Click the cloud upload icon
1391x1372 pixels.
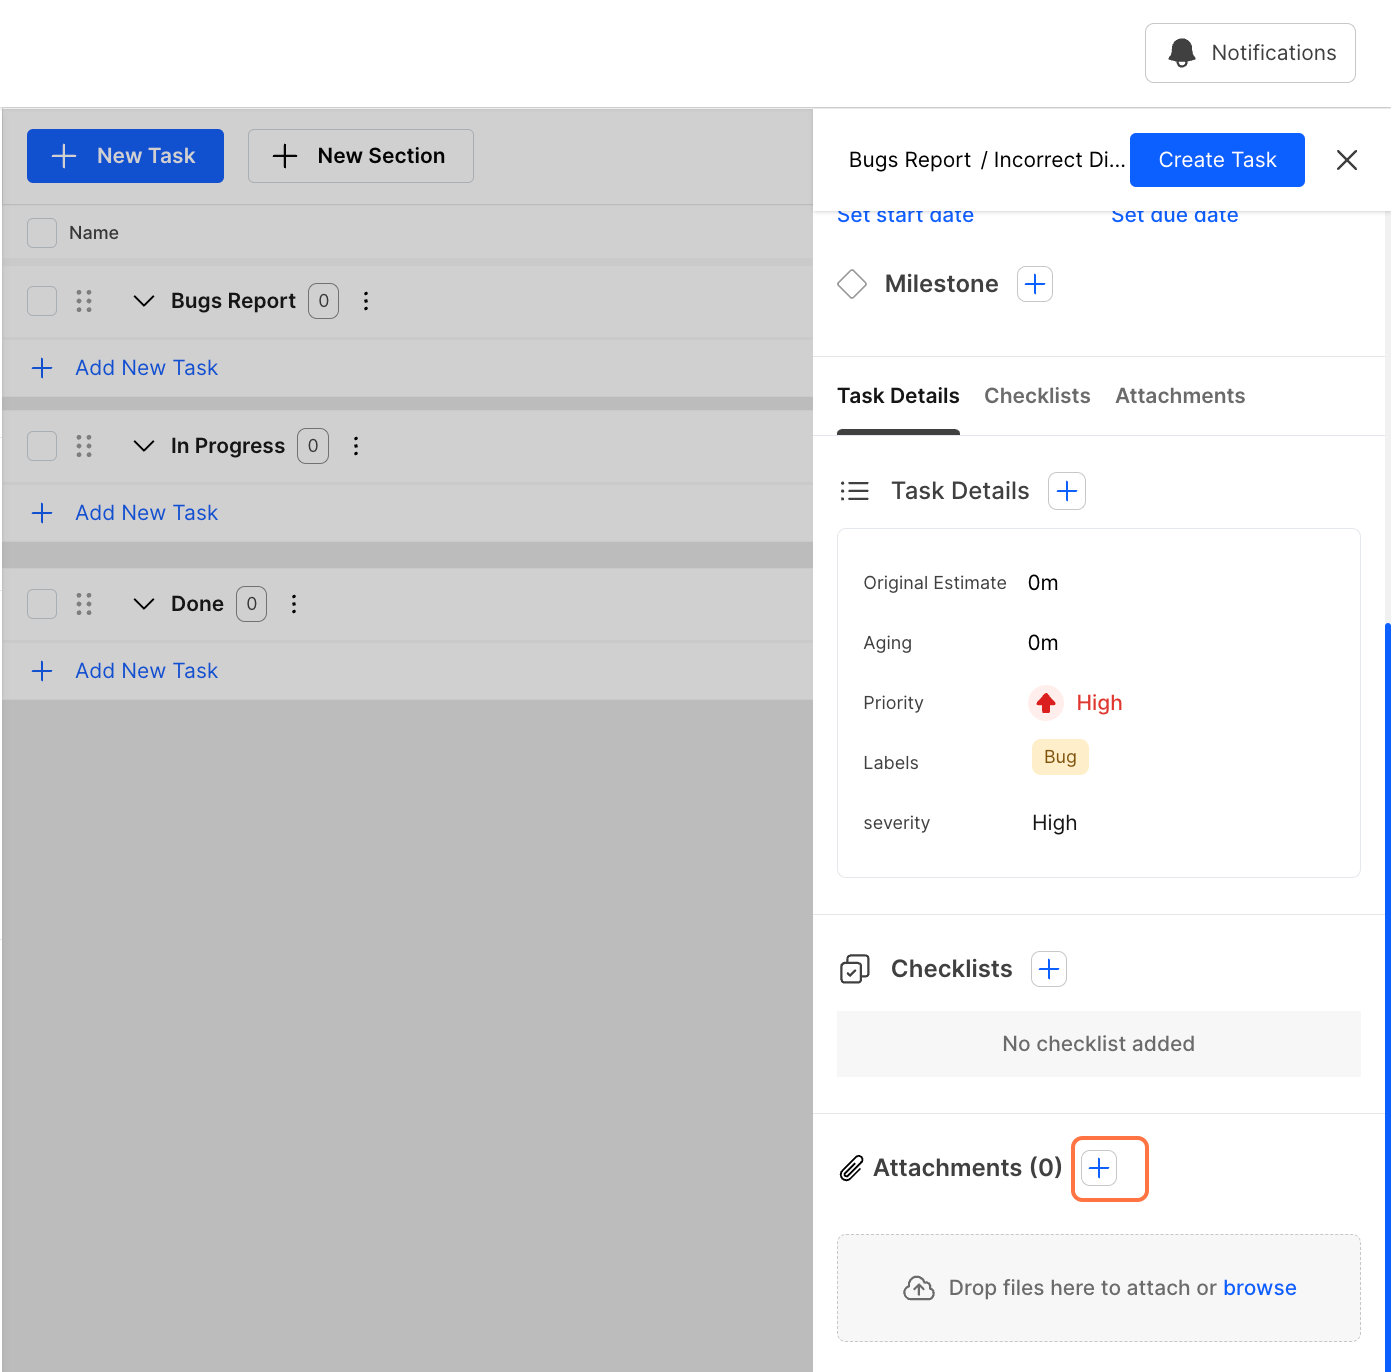pos(919,1288)
